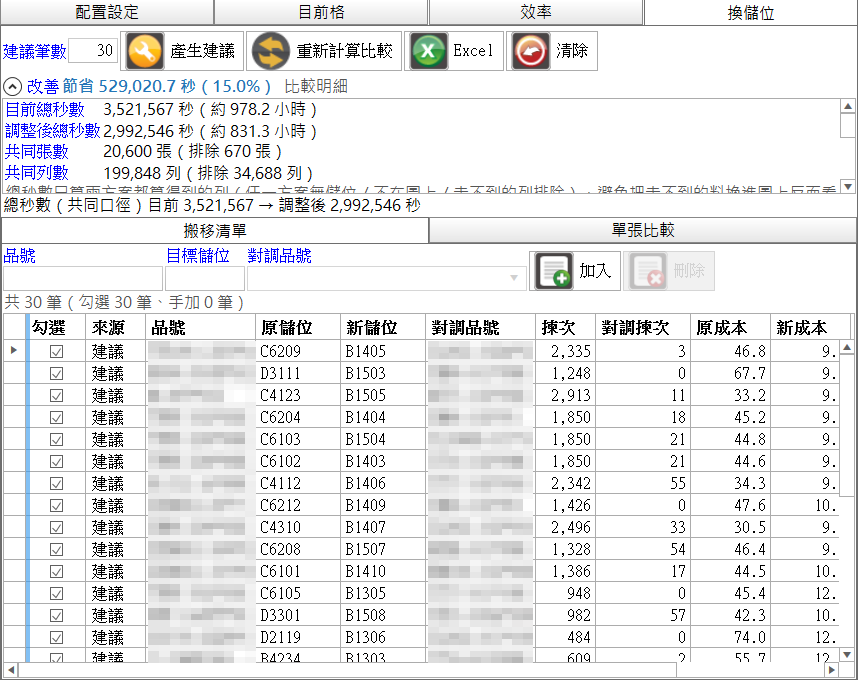This screenshot has height=680, width=858.
Task: Select the 原儲位 cell D2119
Action: [298, 637]
